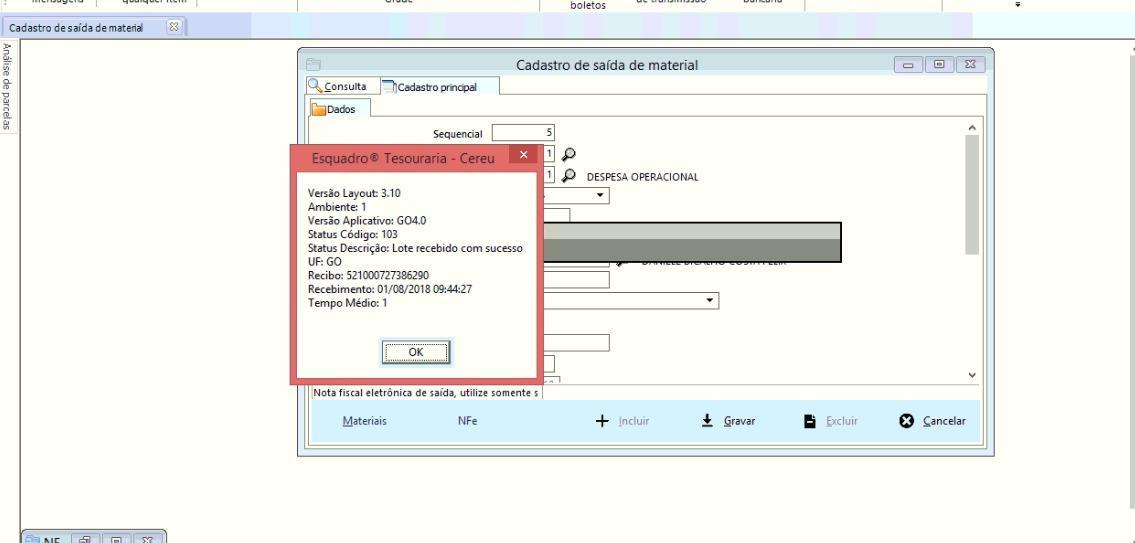The image size is (1135, 543).
Task: Close the Cadastro de saída de material window
Action: point(971,64)
